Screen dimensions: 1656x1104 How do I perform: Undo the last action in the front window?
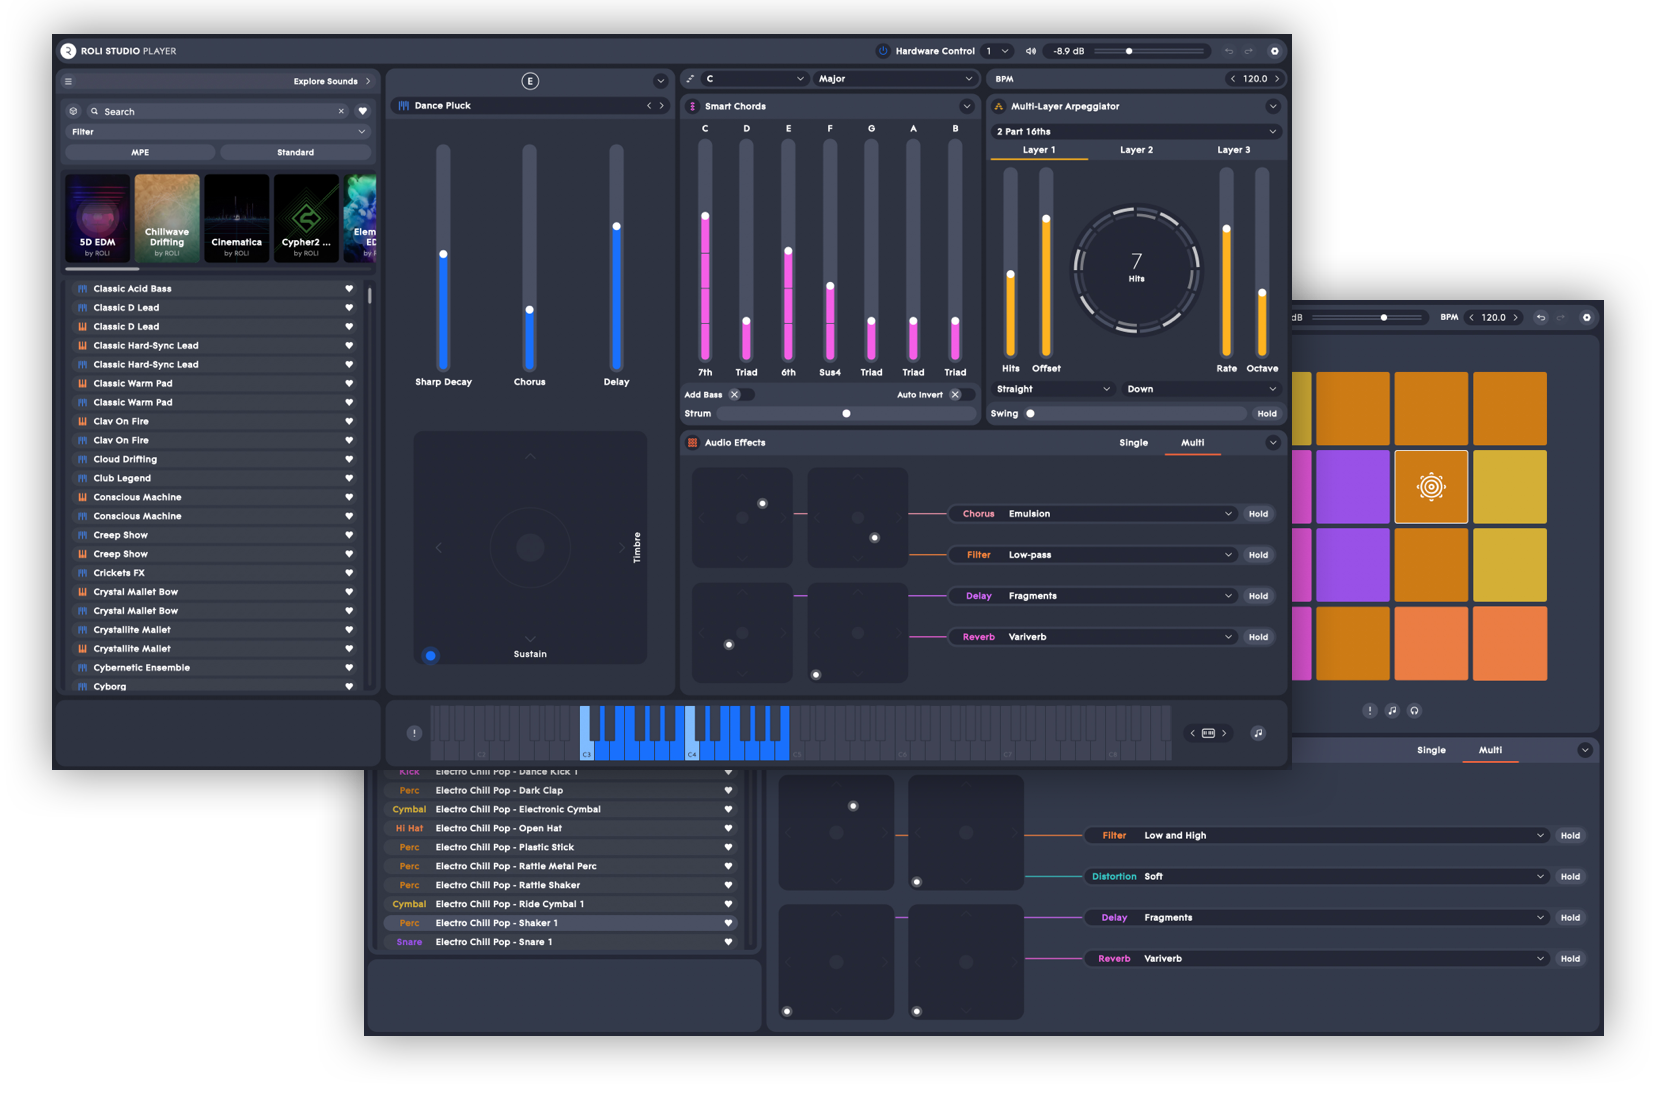(1229, 51)
